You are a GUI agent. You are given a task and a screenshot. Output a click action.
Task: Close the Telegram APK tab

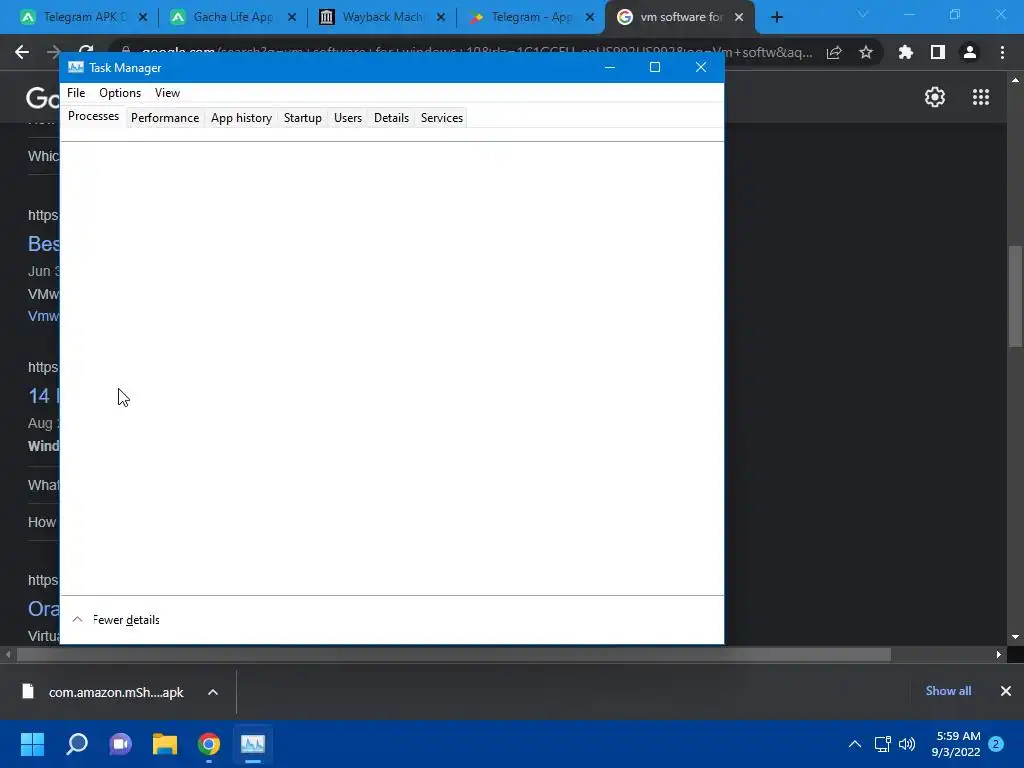142,17
